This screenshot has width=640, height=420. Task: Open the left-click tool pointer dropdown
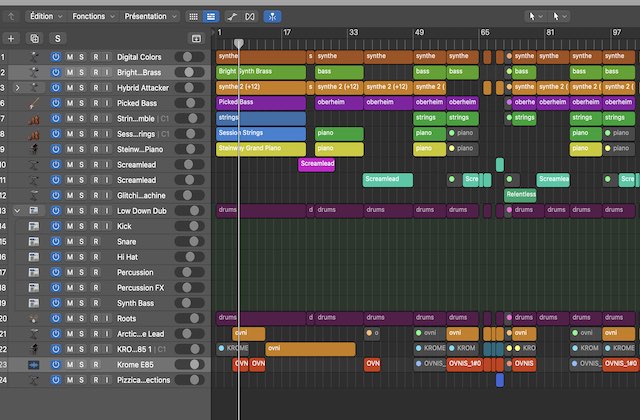point(536,17)
